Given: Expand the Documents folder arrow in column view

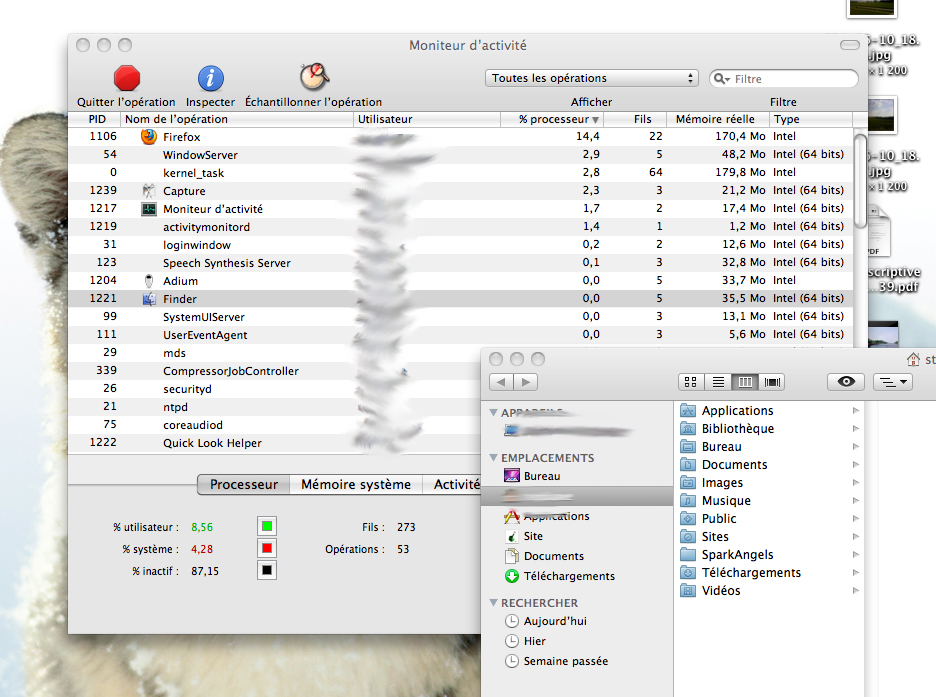Looking at the screenshot, I should [x=855, y=464].
